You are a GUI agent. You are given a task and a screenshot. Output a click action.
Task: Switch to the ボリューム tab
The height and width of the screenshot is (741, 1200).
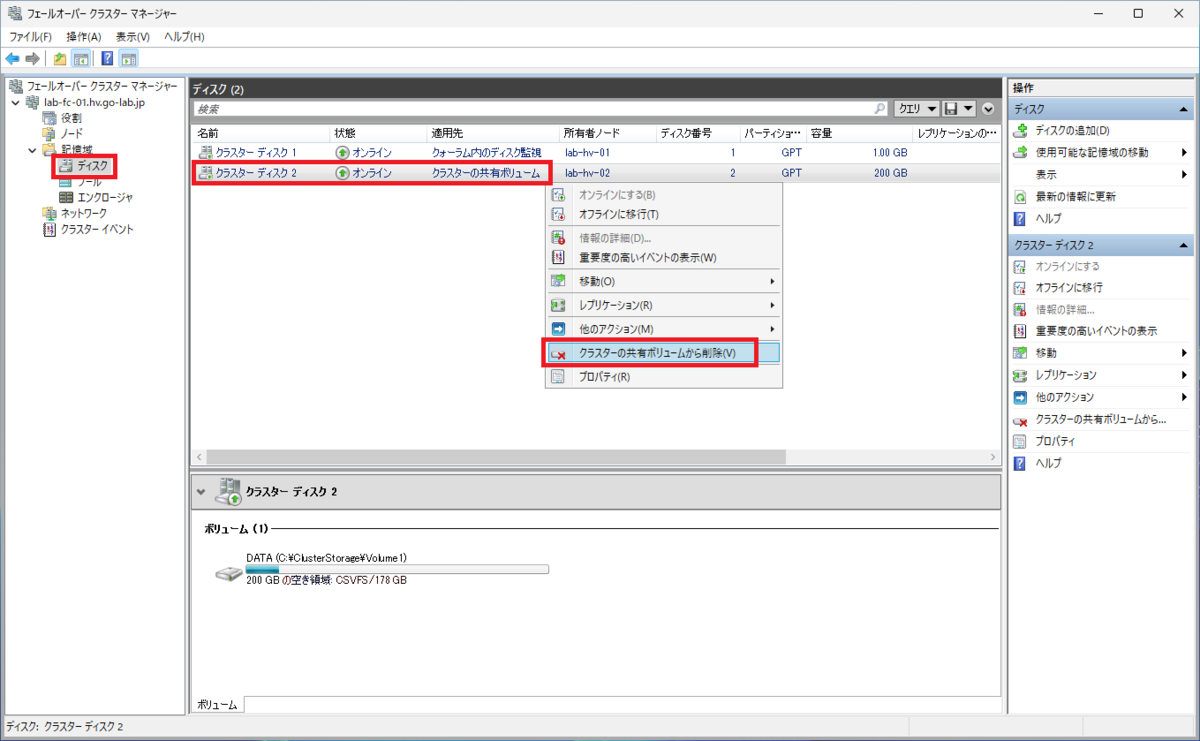pos(216,705)
